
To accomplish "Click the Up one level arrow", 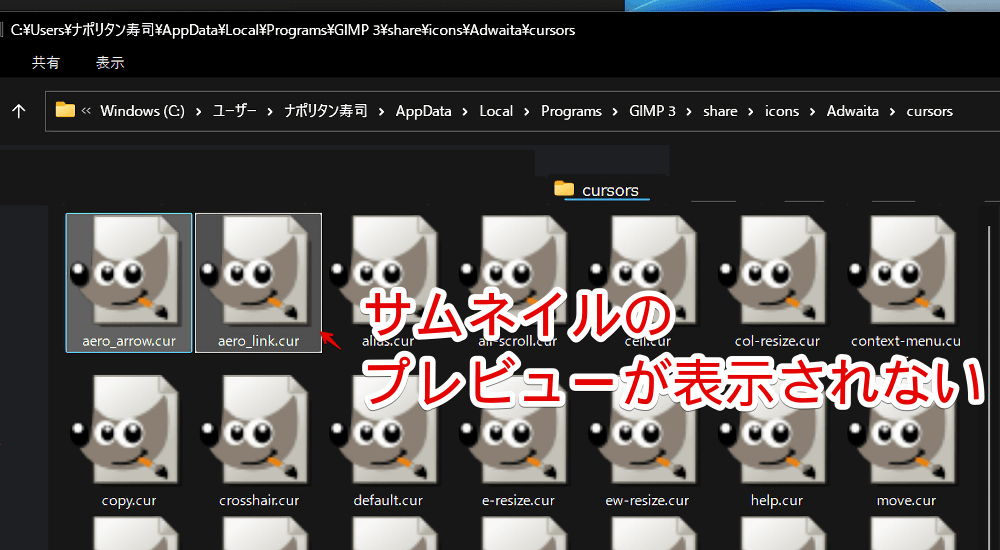I will [19, 111].
